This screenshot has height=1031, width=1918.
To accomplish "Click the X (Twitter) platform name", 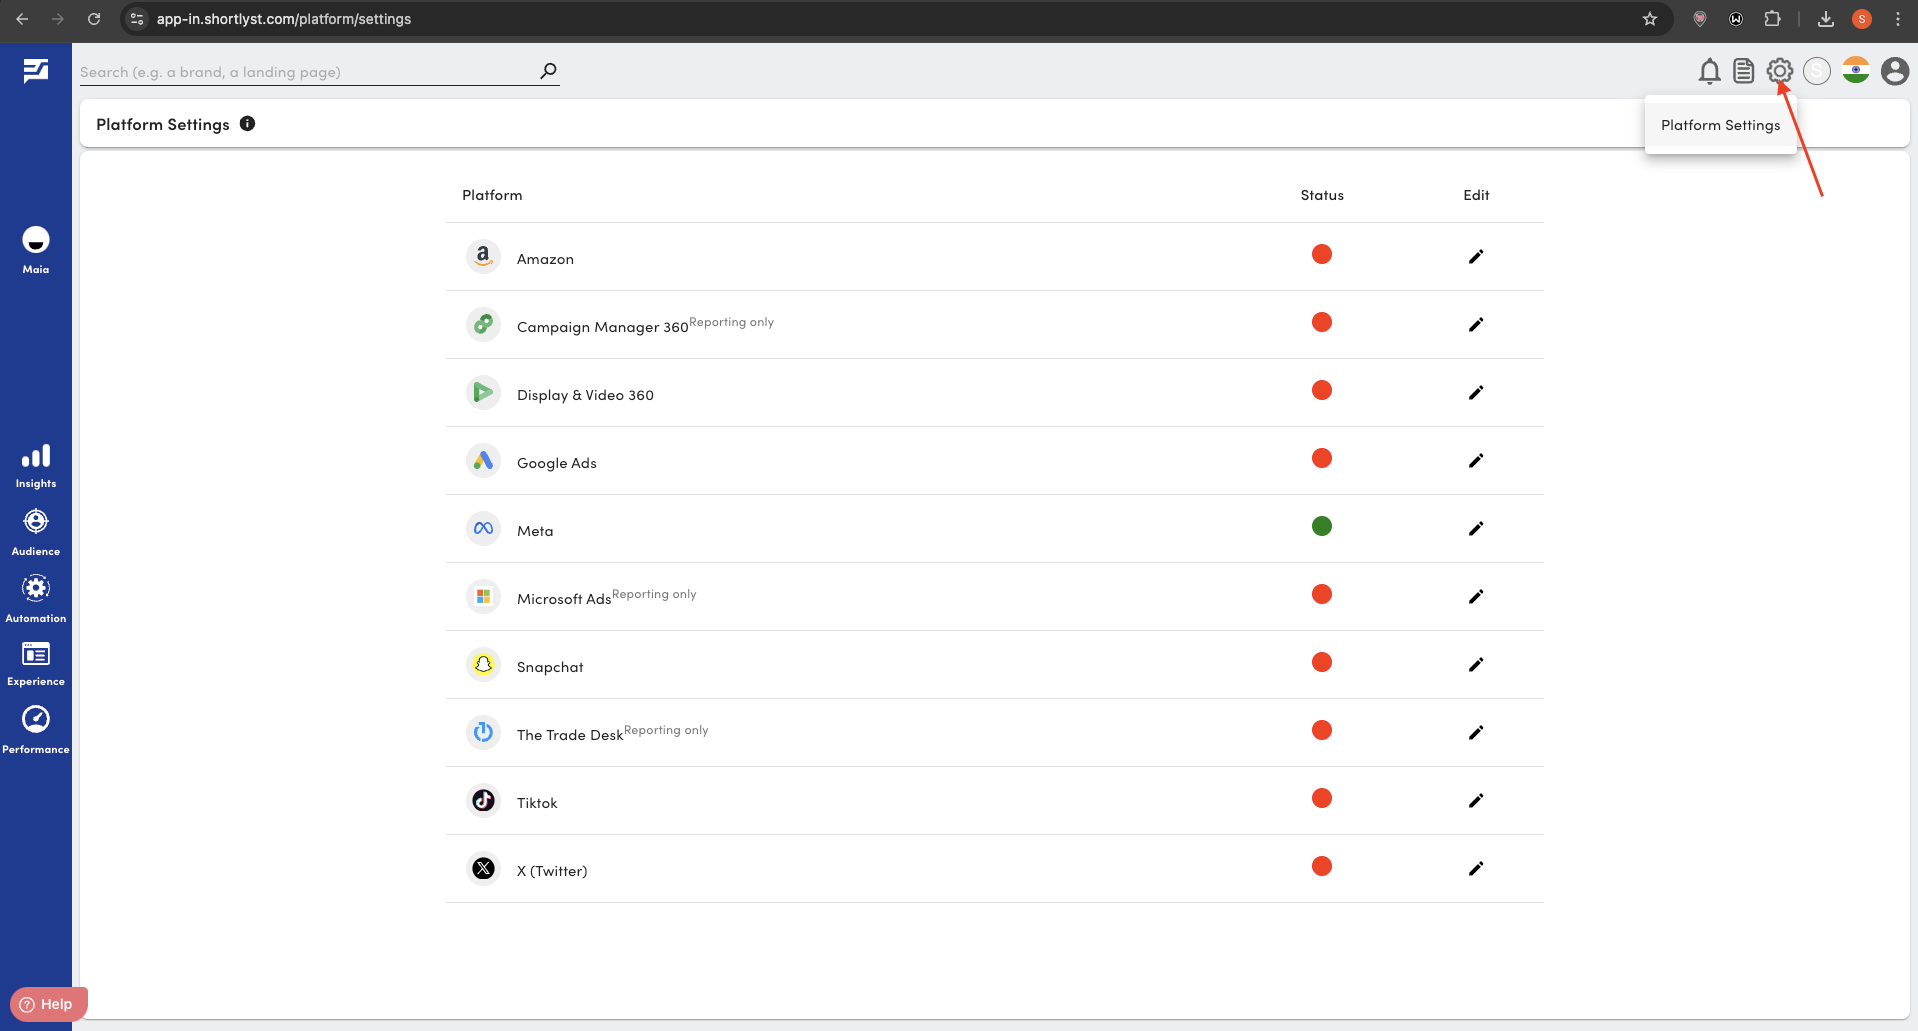I will click(552, 871).
